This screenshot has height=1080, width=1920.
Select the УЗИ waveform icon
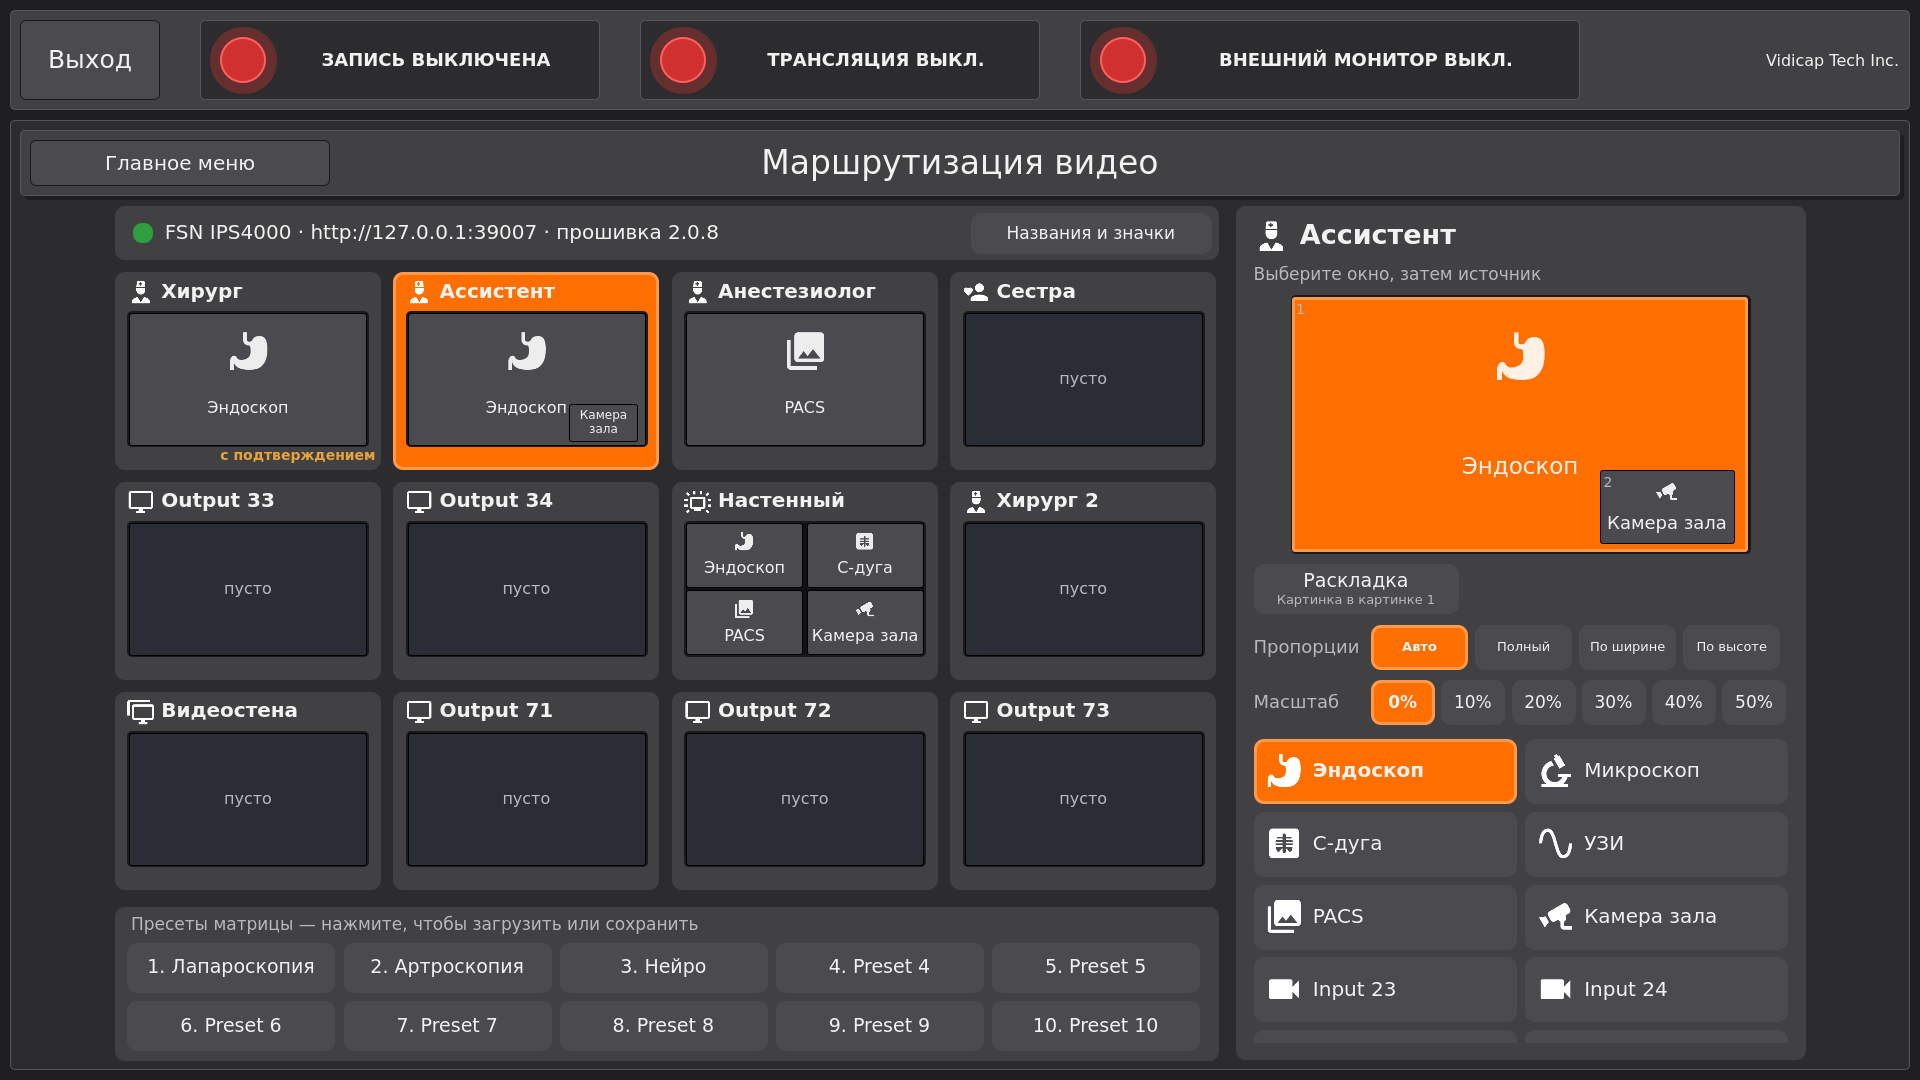click(x=1555, y=843)
